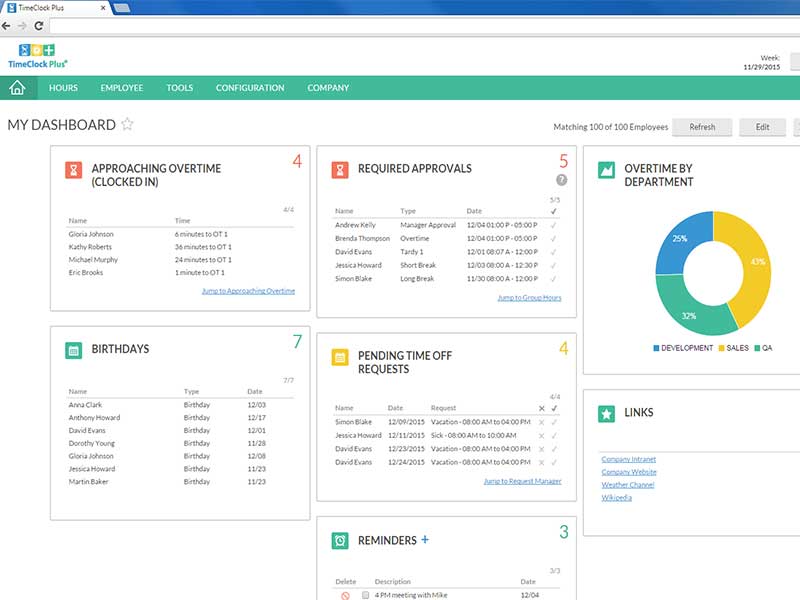Deny Simon Blake's time off request
The width and height of the screenshot is (800, 600).
tap(542, 422)
